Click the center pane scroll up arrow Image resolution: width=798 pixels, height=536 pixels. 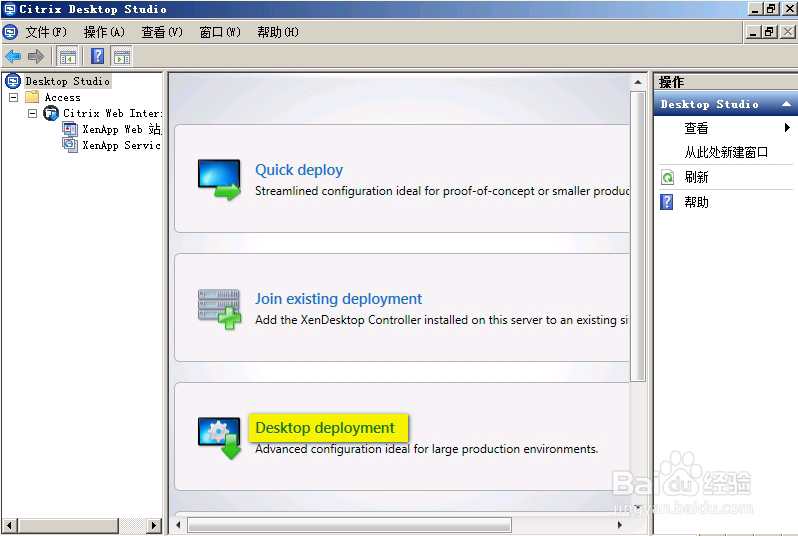coord(638,82)
